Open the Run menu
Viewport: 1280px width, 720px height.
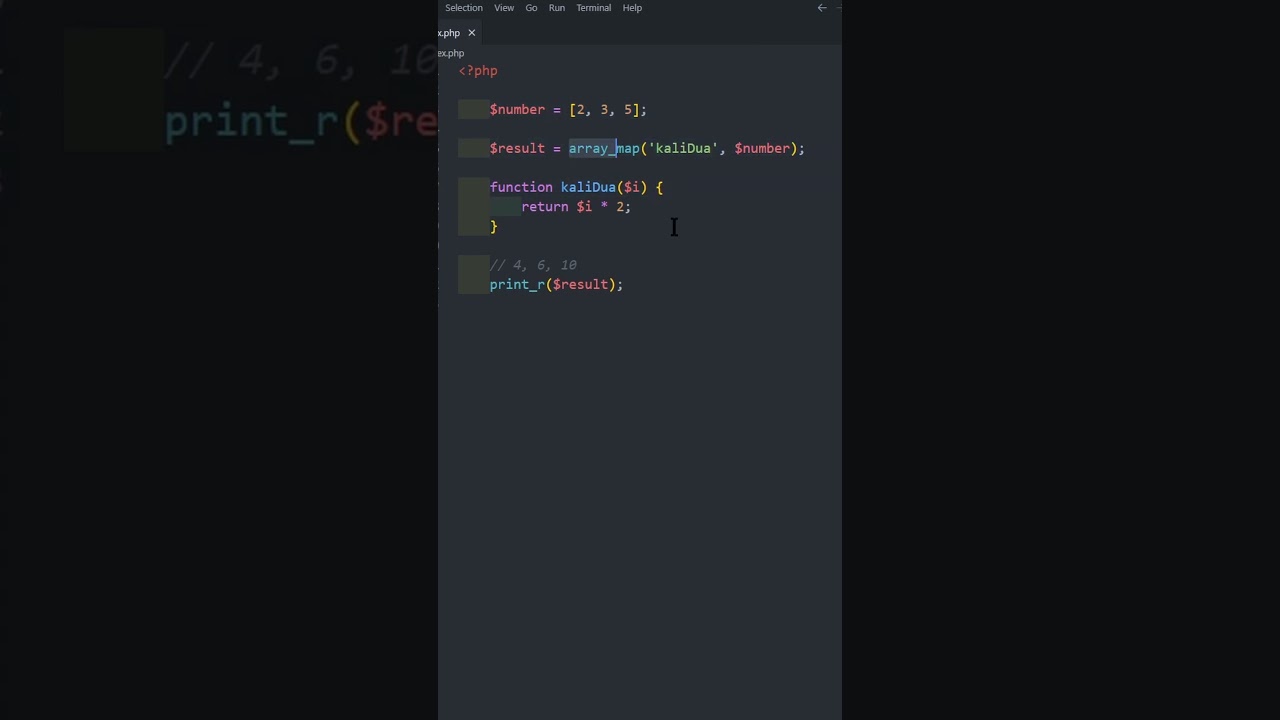[x=556, y=8]
